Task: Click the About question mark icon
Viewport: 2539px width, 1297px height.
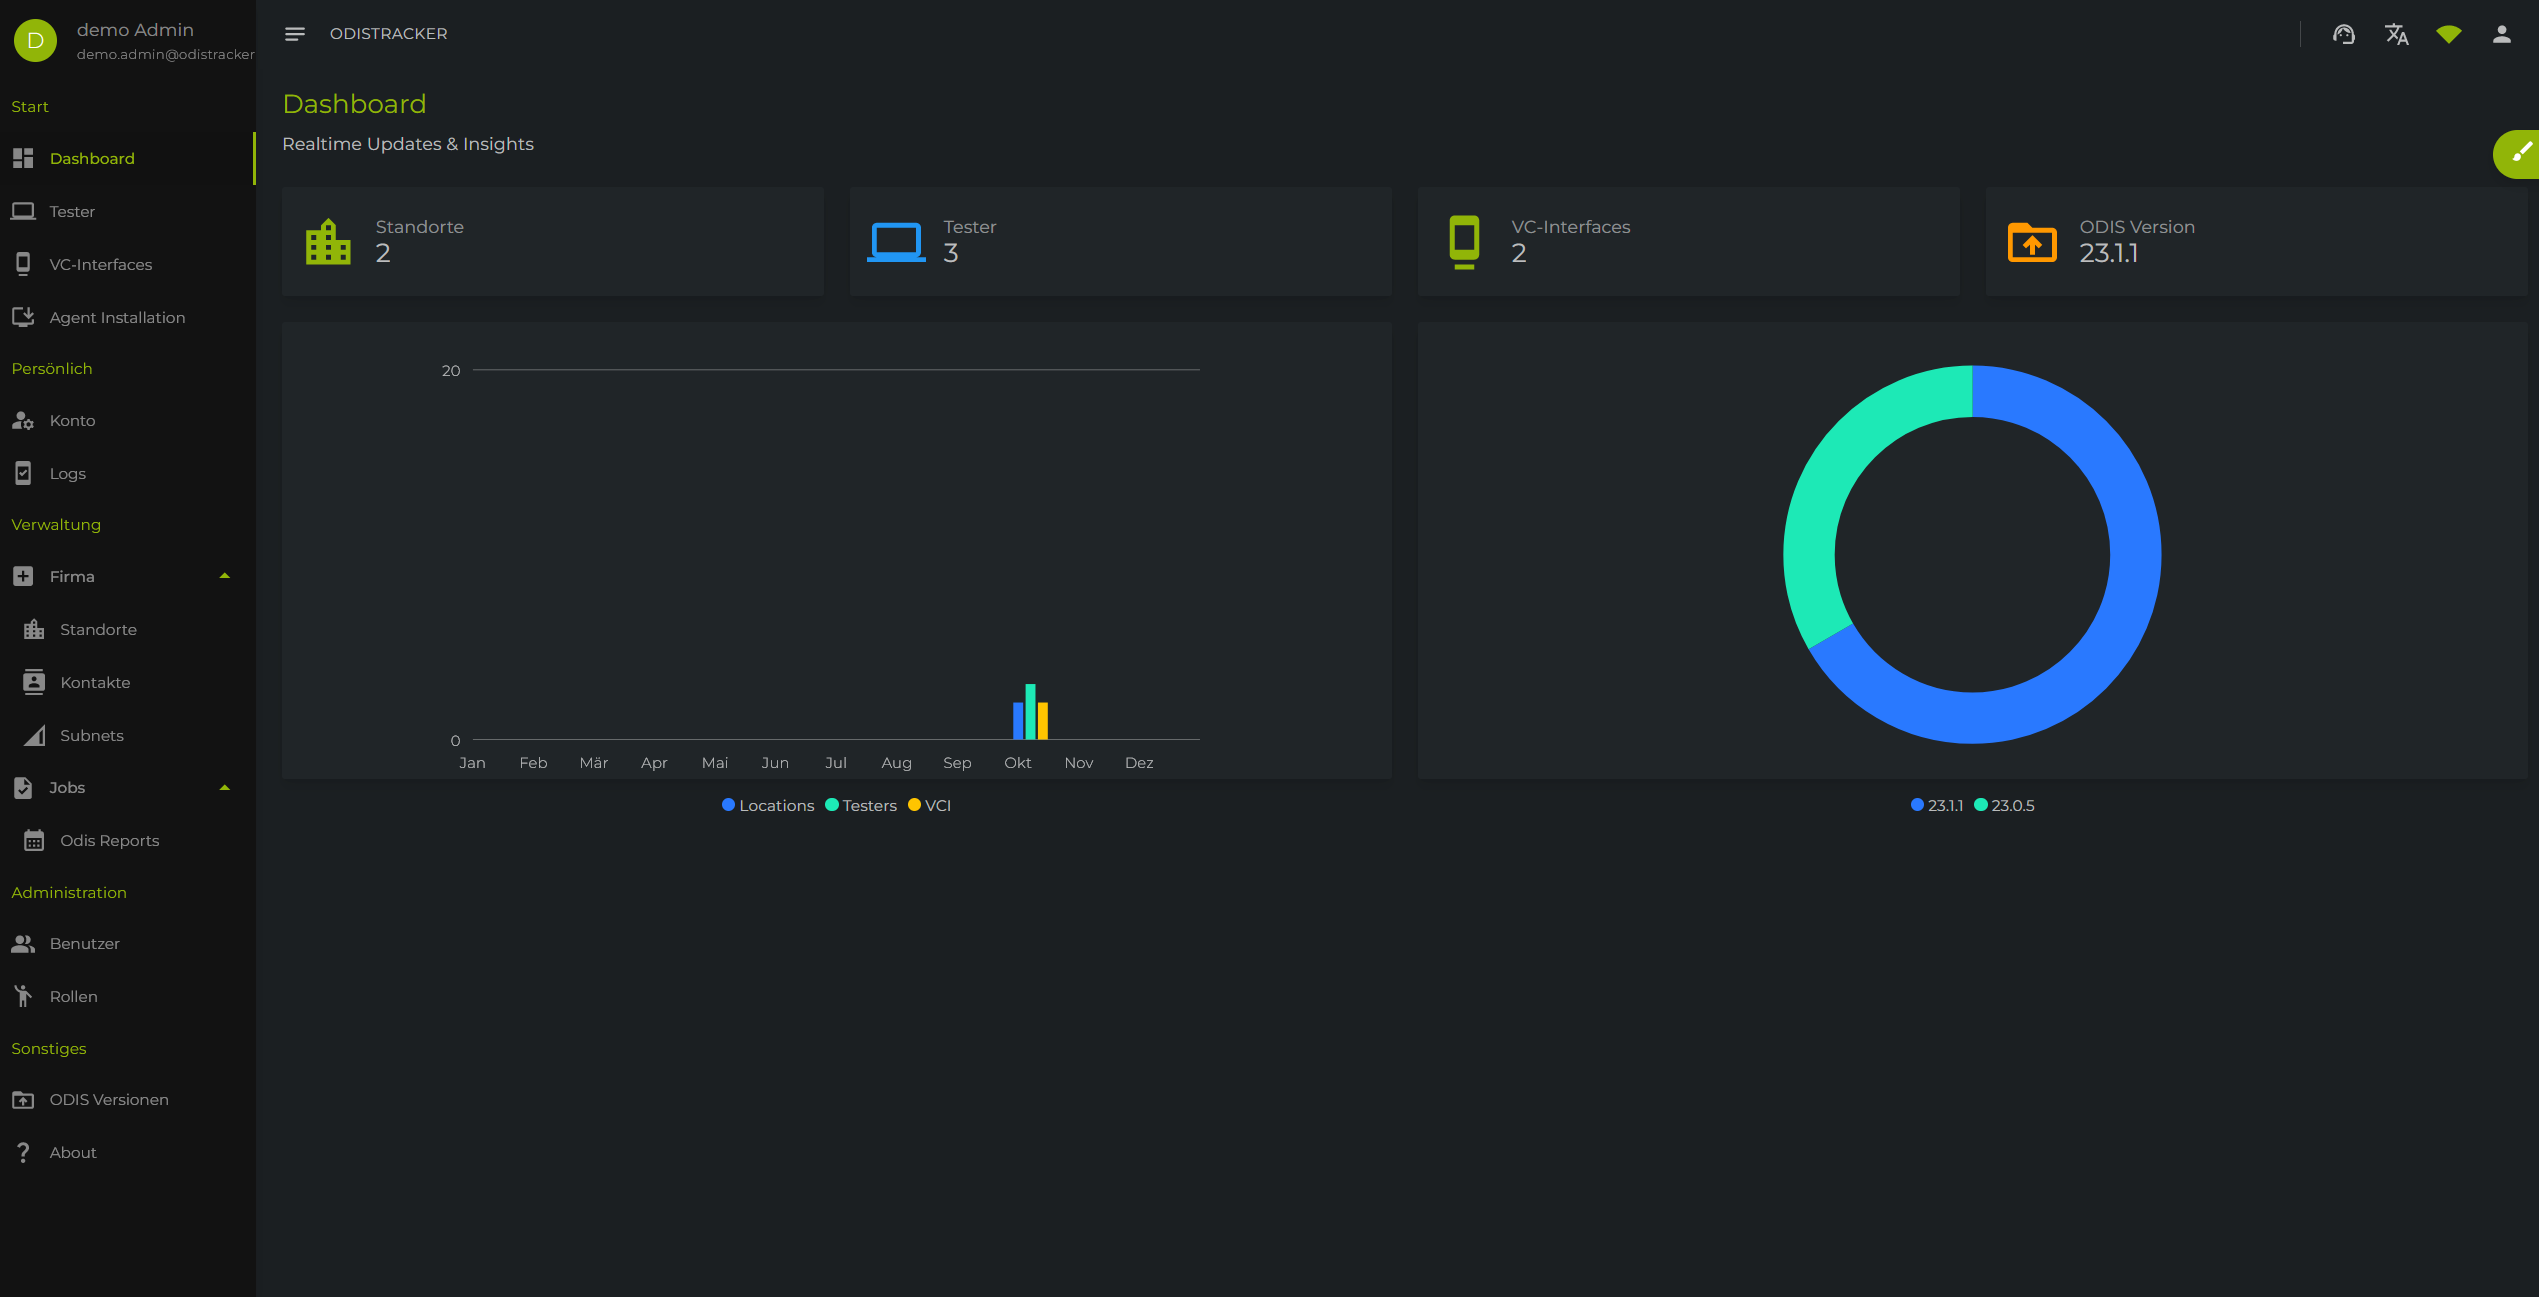Action: tap(23, 1152)
